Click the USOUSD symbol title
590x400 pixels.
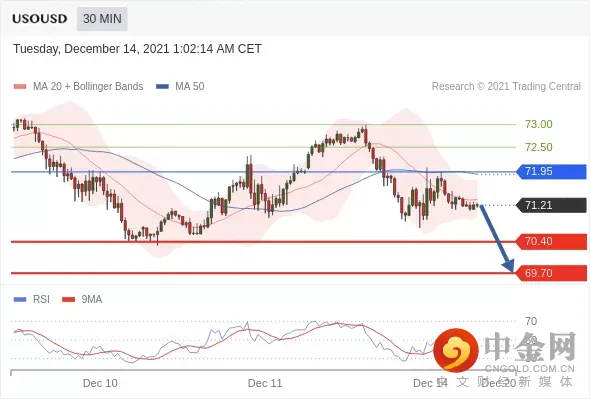pos(40,19)
